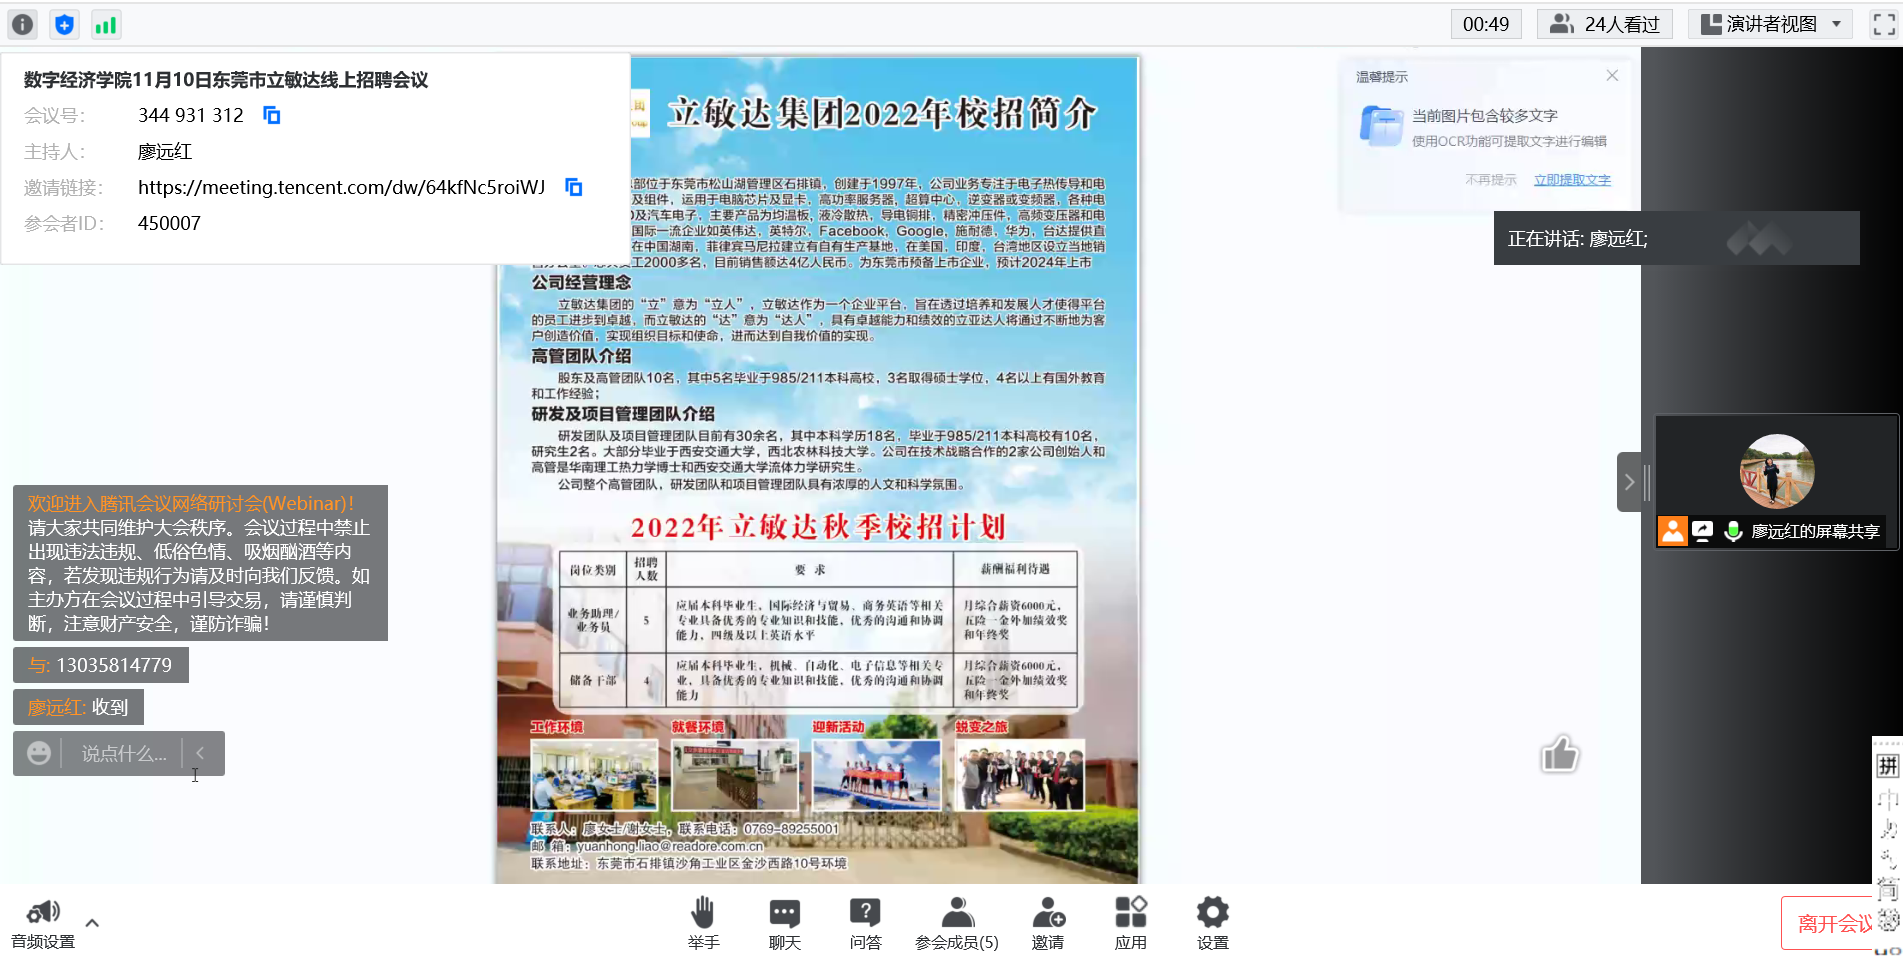This screenshot has height=957, width=1903.
Task: Click chat message 13035814779
Action: click(x=101, y=665)
